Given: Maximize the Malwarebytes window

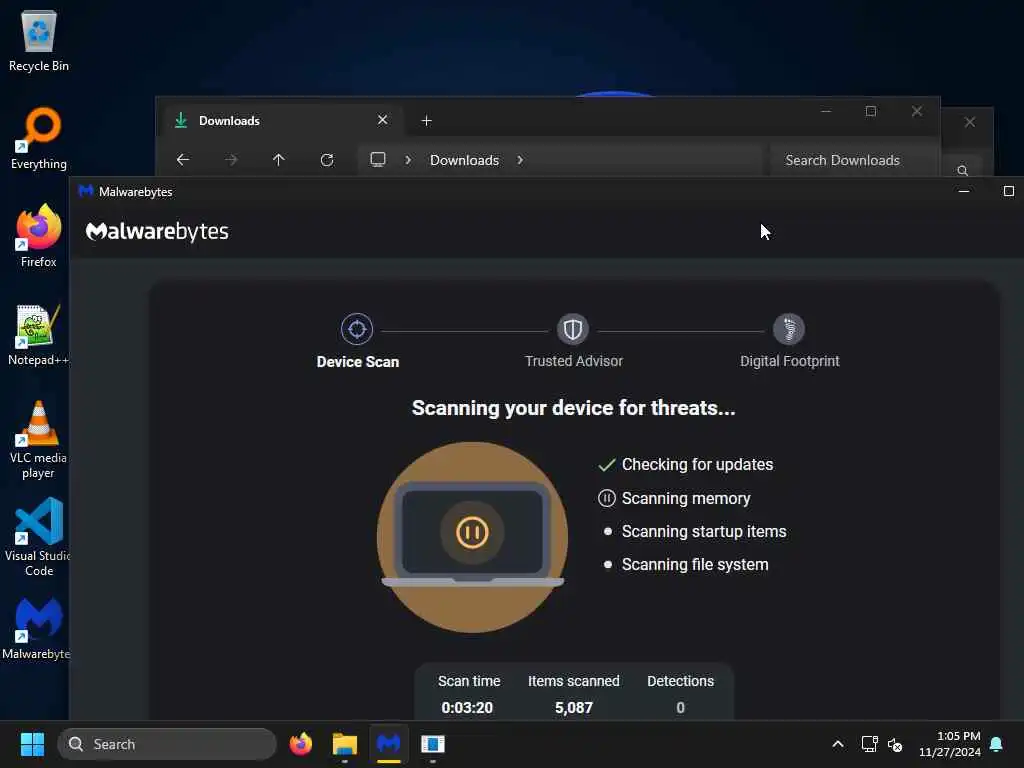Looking at the screenshot, I should (x=1009, y=191).
